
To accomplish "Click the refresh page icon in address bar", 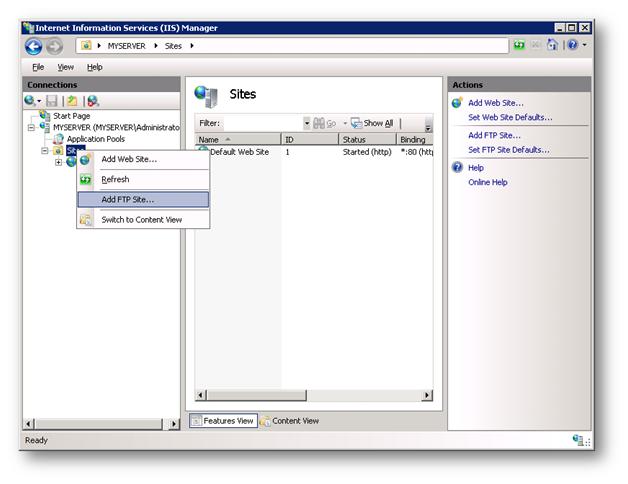I will pos(520,46).
